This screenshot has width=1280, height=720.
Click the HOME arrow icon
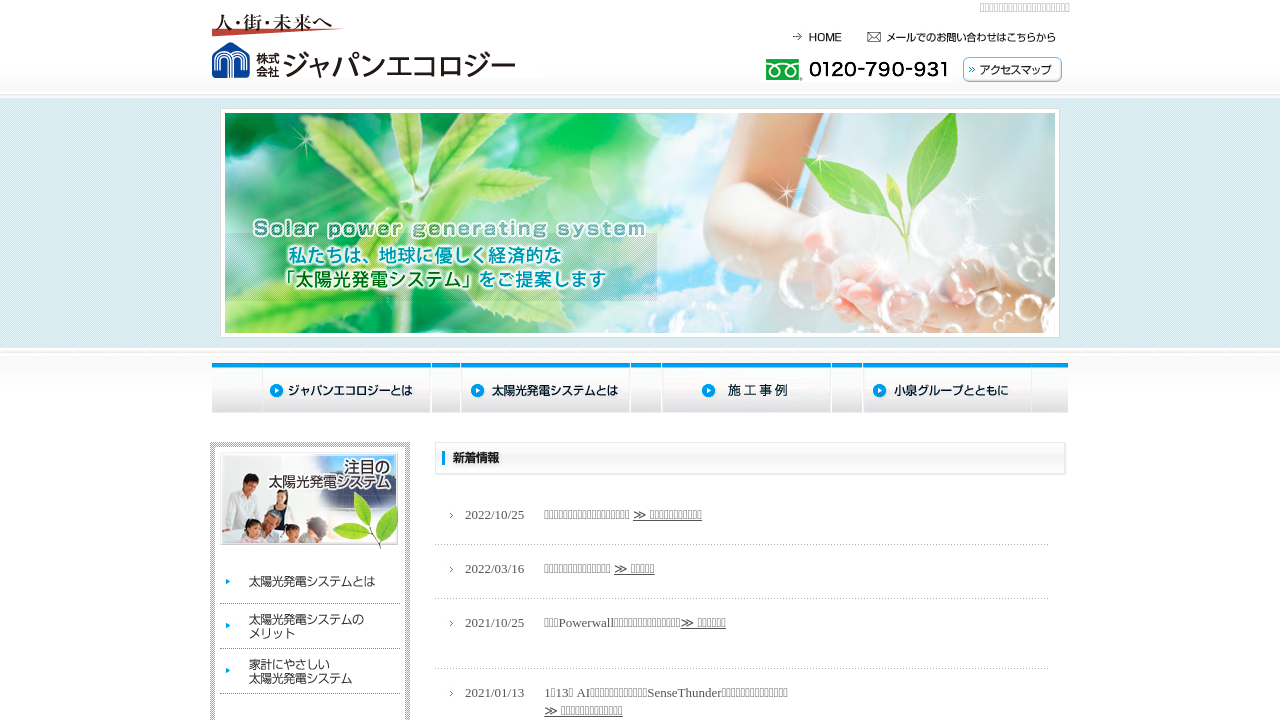coord(797,37)
